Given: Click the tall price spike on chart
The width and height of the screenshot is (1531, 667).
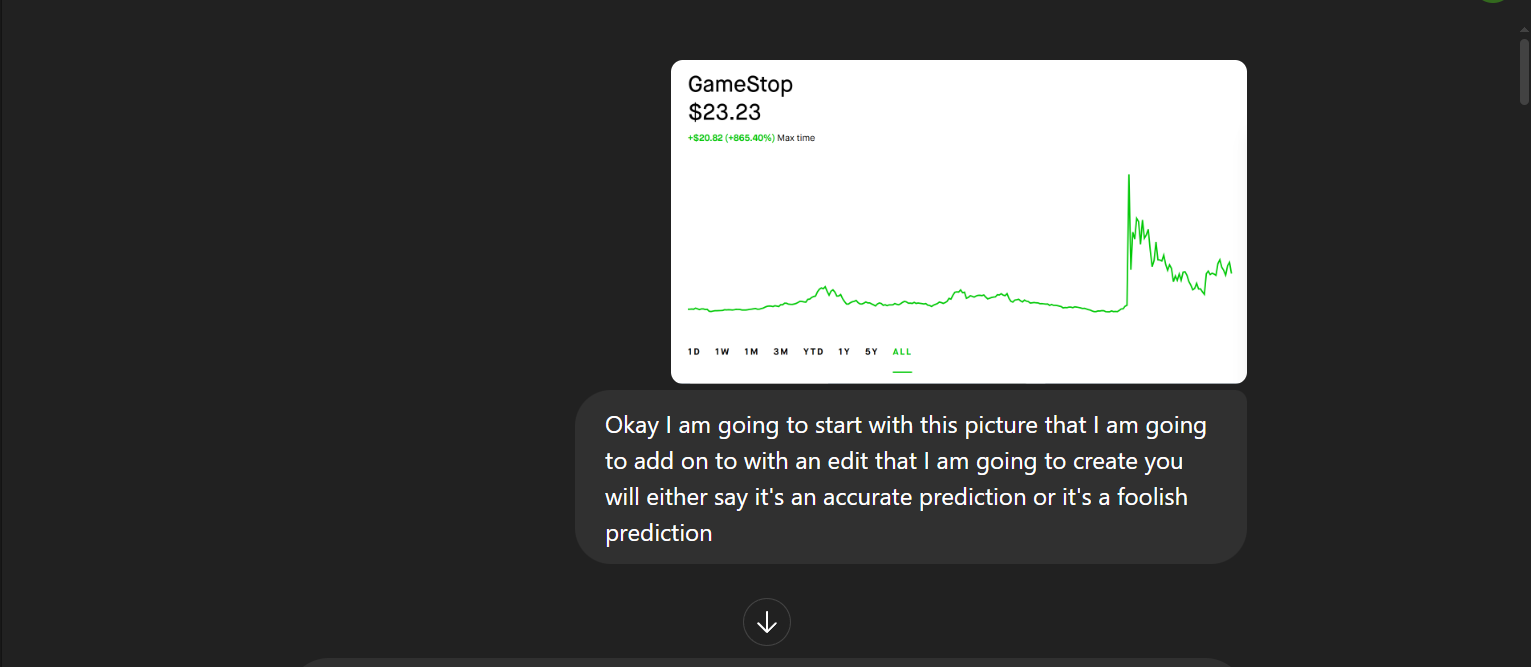Looking at the screenshot, I should coord(1129,180).
